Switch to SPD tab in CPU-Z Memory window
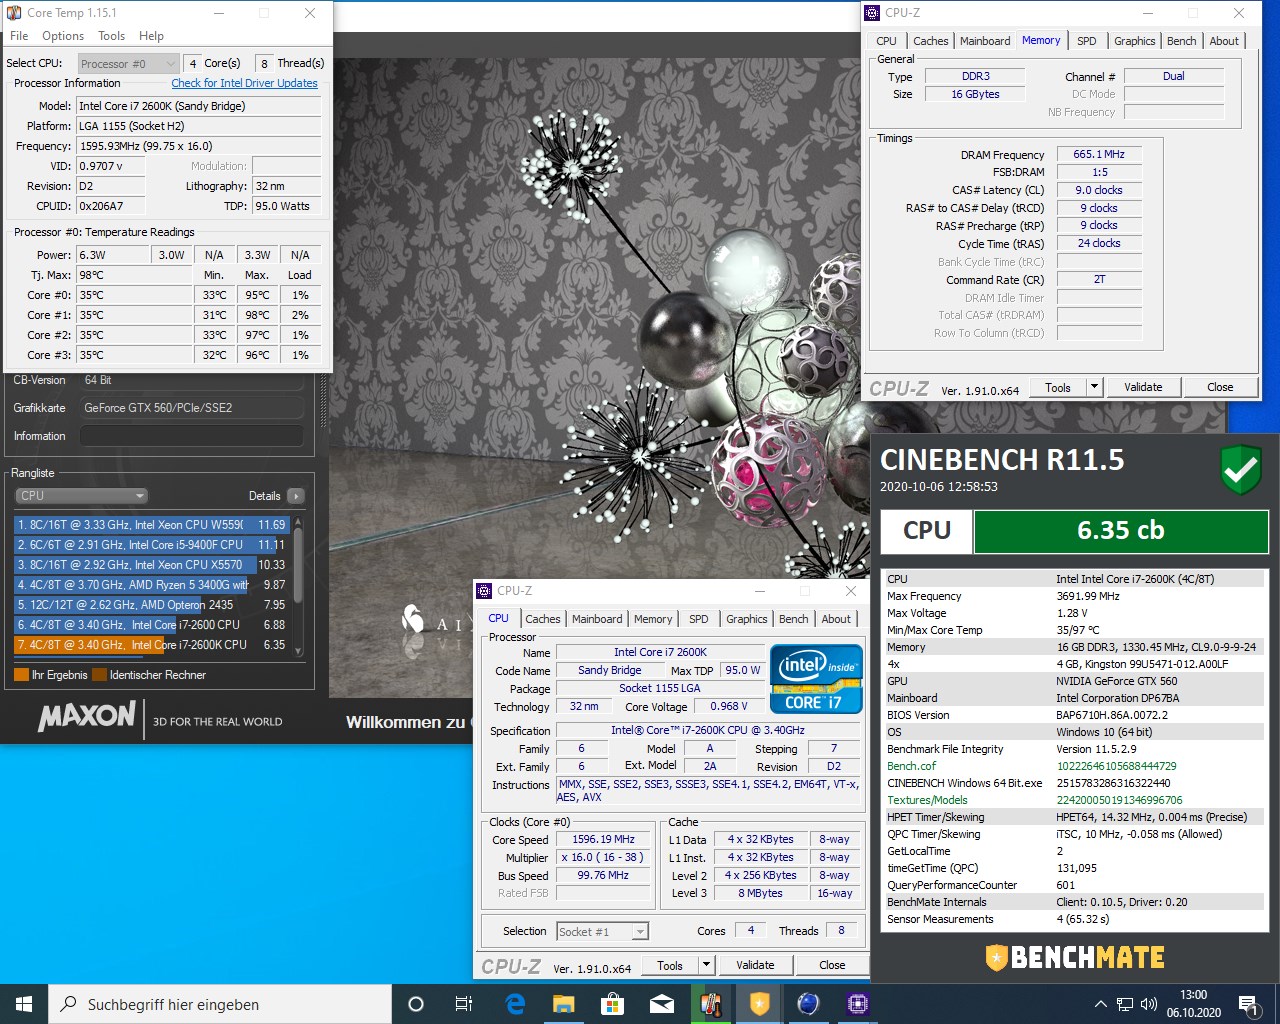This screenshot has width=1280, height=1024. [1087, 41]
